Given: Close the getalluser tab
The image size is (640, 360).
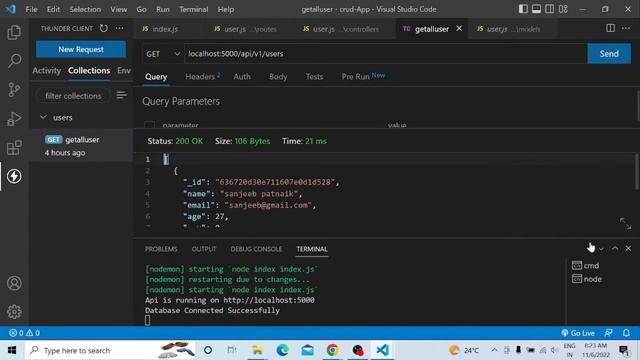Looking at the screenshot, I should point(459,28).
